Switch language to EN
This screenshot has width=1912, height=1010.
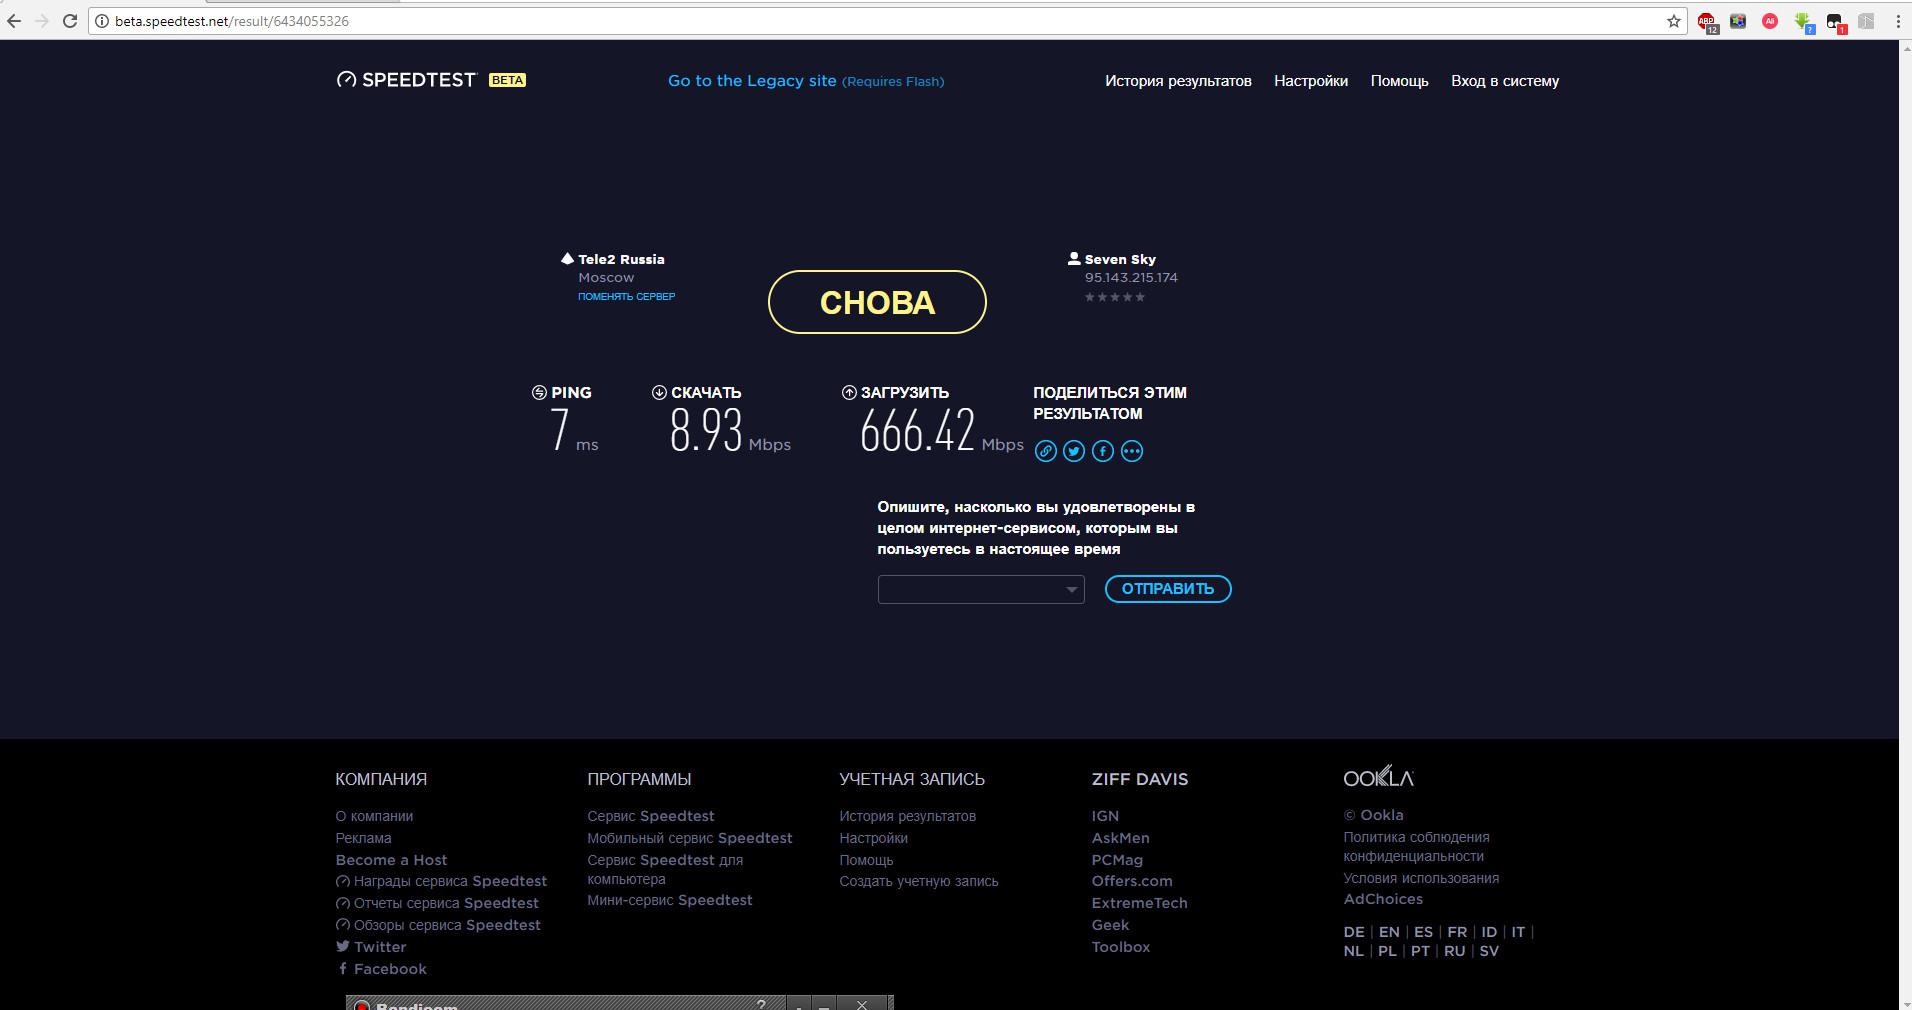1389,932
